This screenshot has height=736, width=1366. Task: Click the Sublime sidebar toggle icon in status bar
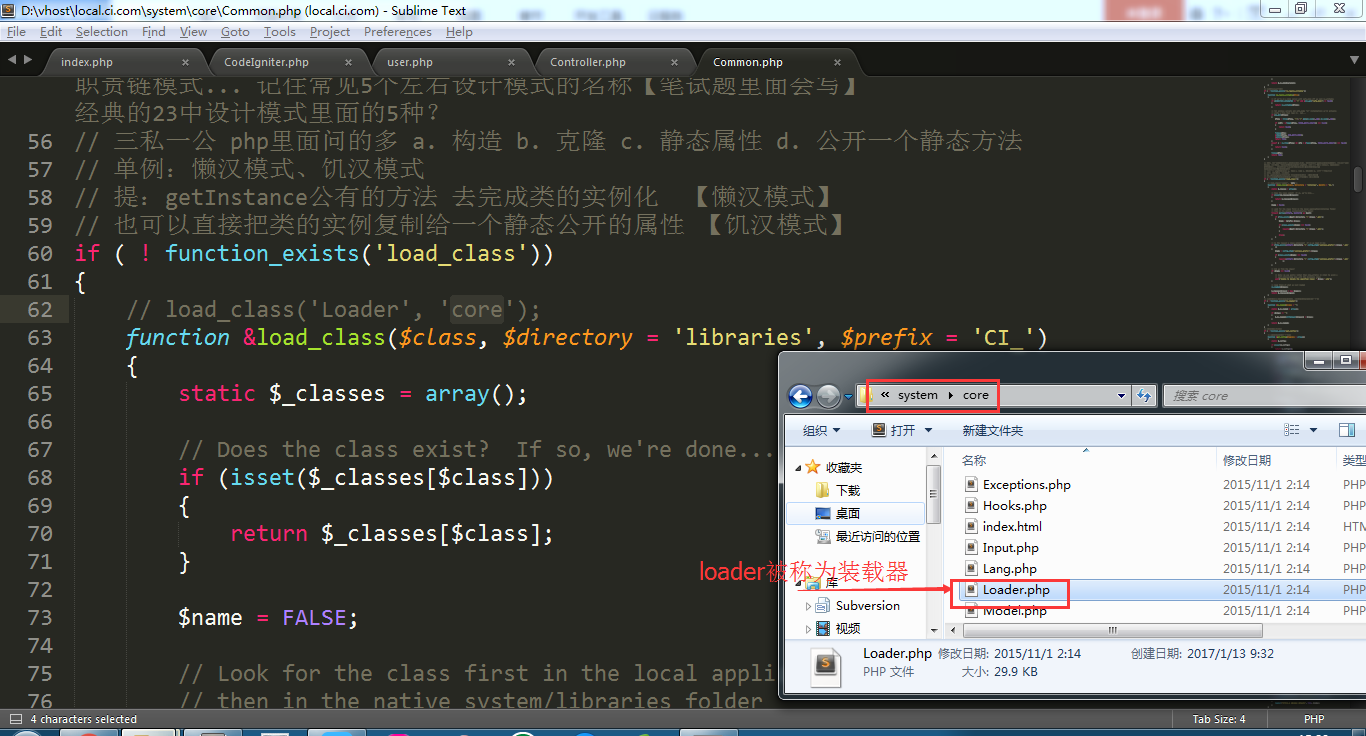(x=15, y=719)
